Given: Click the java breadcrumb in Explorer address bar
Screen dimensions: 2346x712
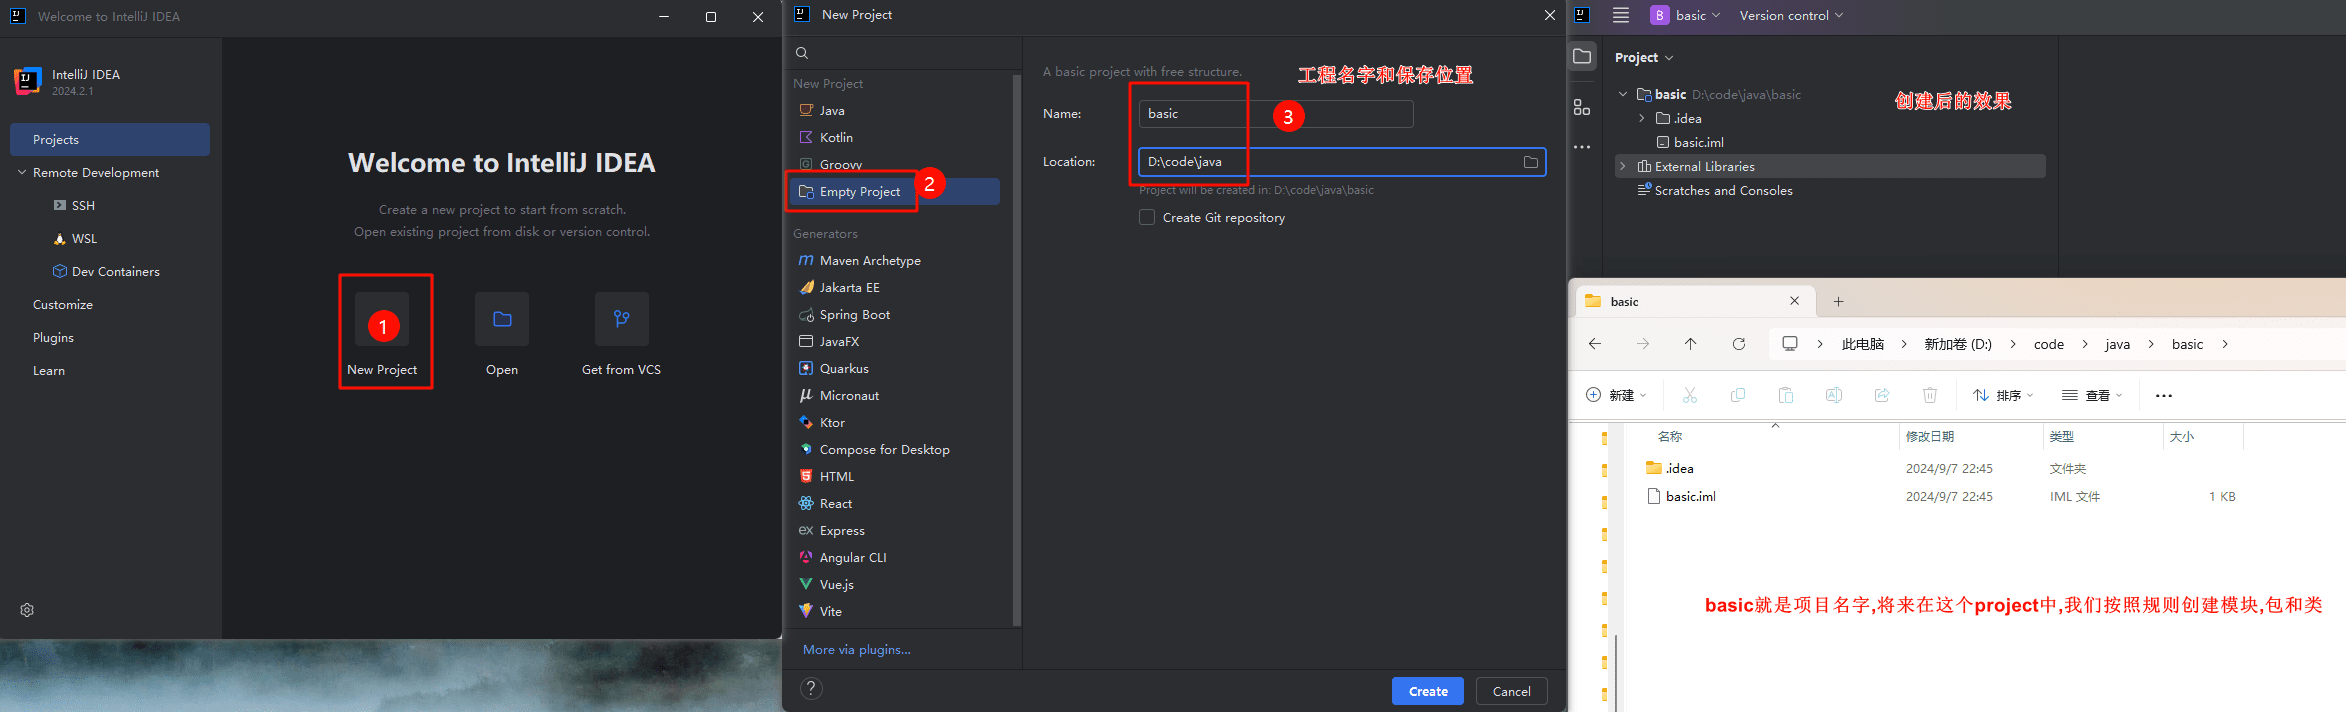Looking at the screenshot, I should pos(2118,344).
